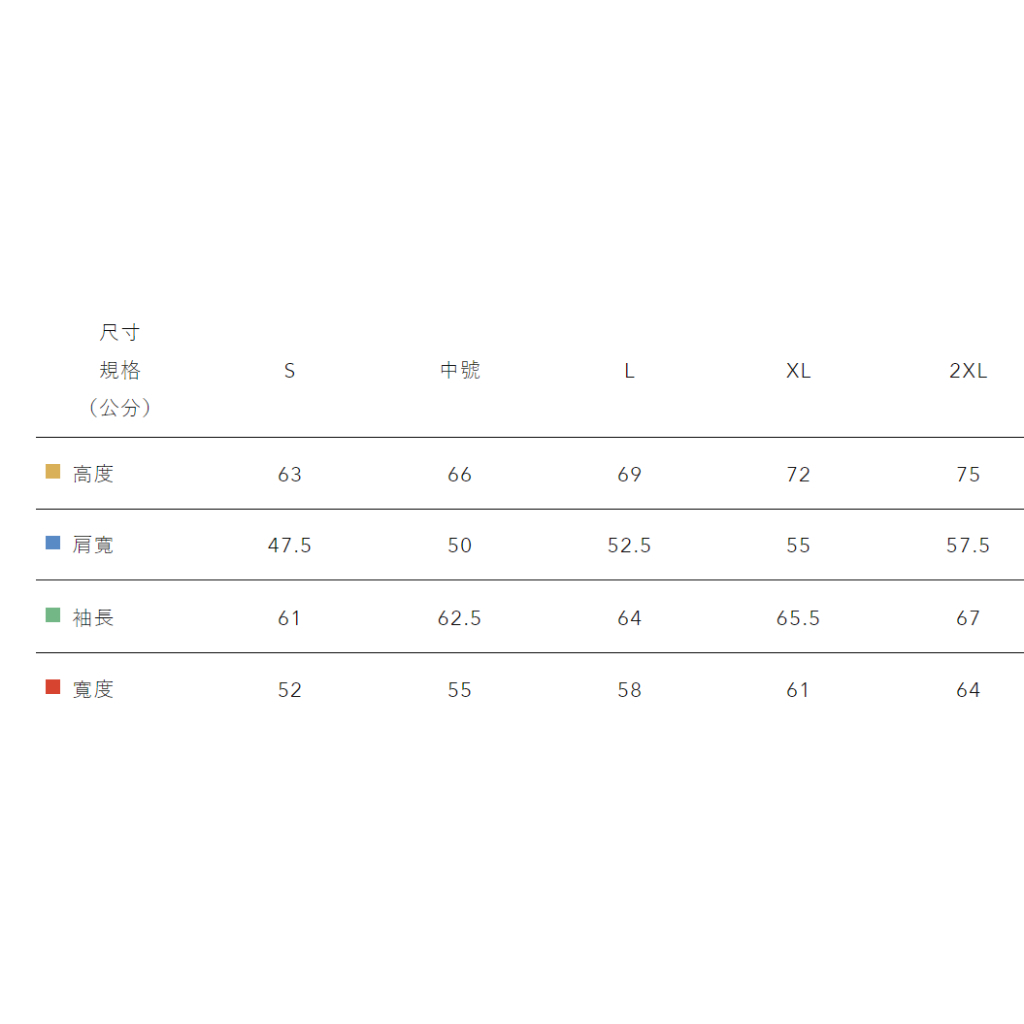This screenshot has width=1024, height=1024.
Task: Select the S size column header
Action: (x=290, y=371)
